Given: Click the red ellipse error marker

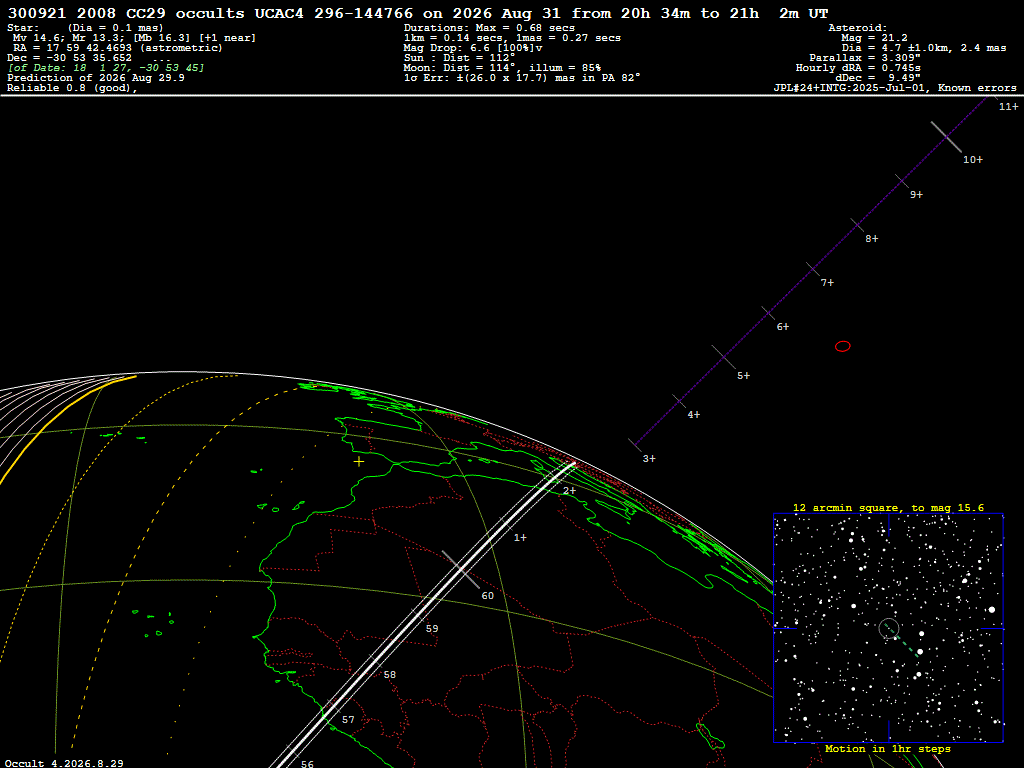Looking at the screenshot, I should pyautogui.click(x=842, y=346).
